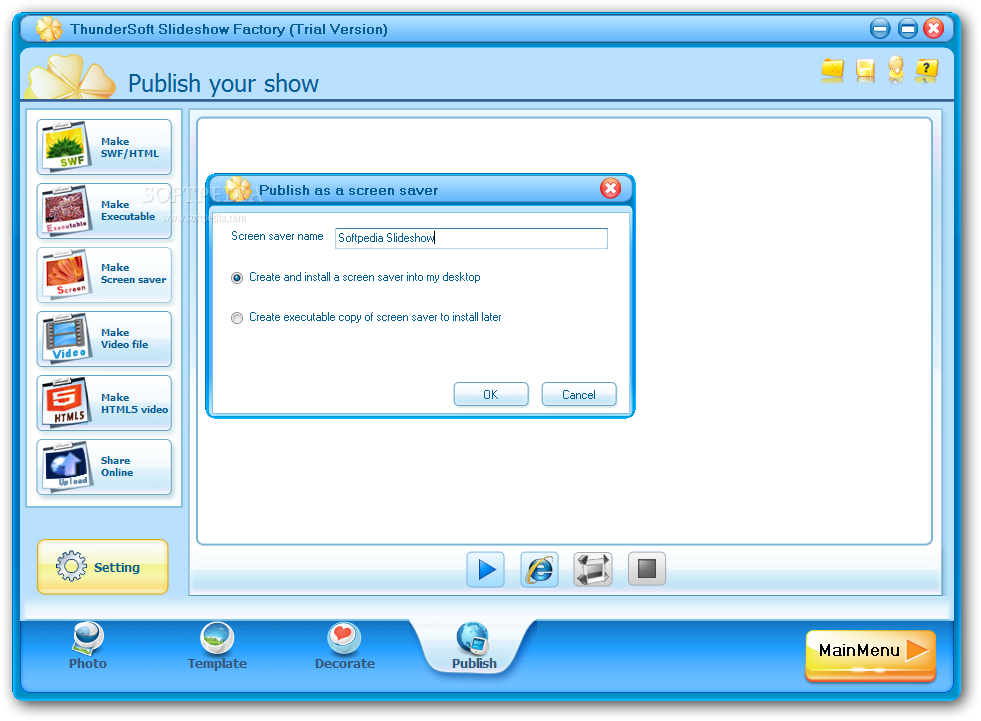Choose Make Executable option
The height and width of the screenshot is (721, 981).
point(104,211)
